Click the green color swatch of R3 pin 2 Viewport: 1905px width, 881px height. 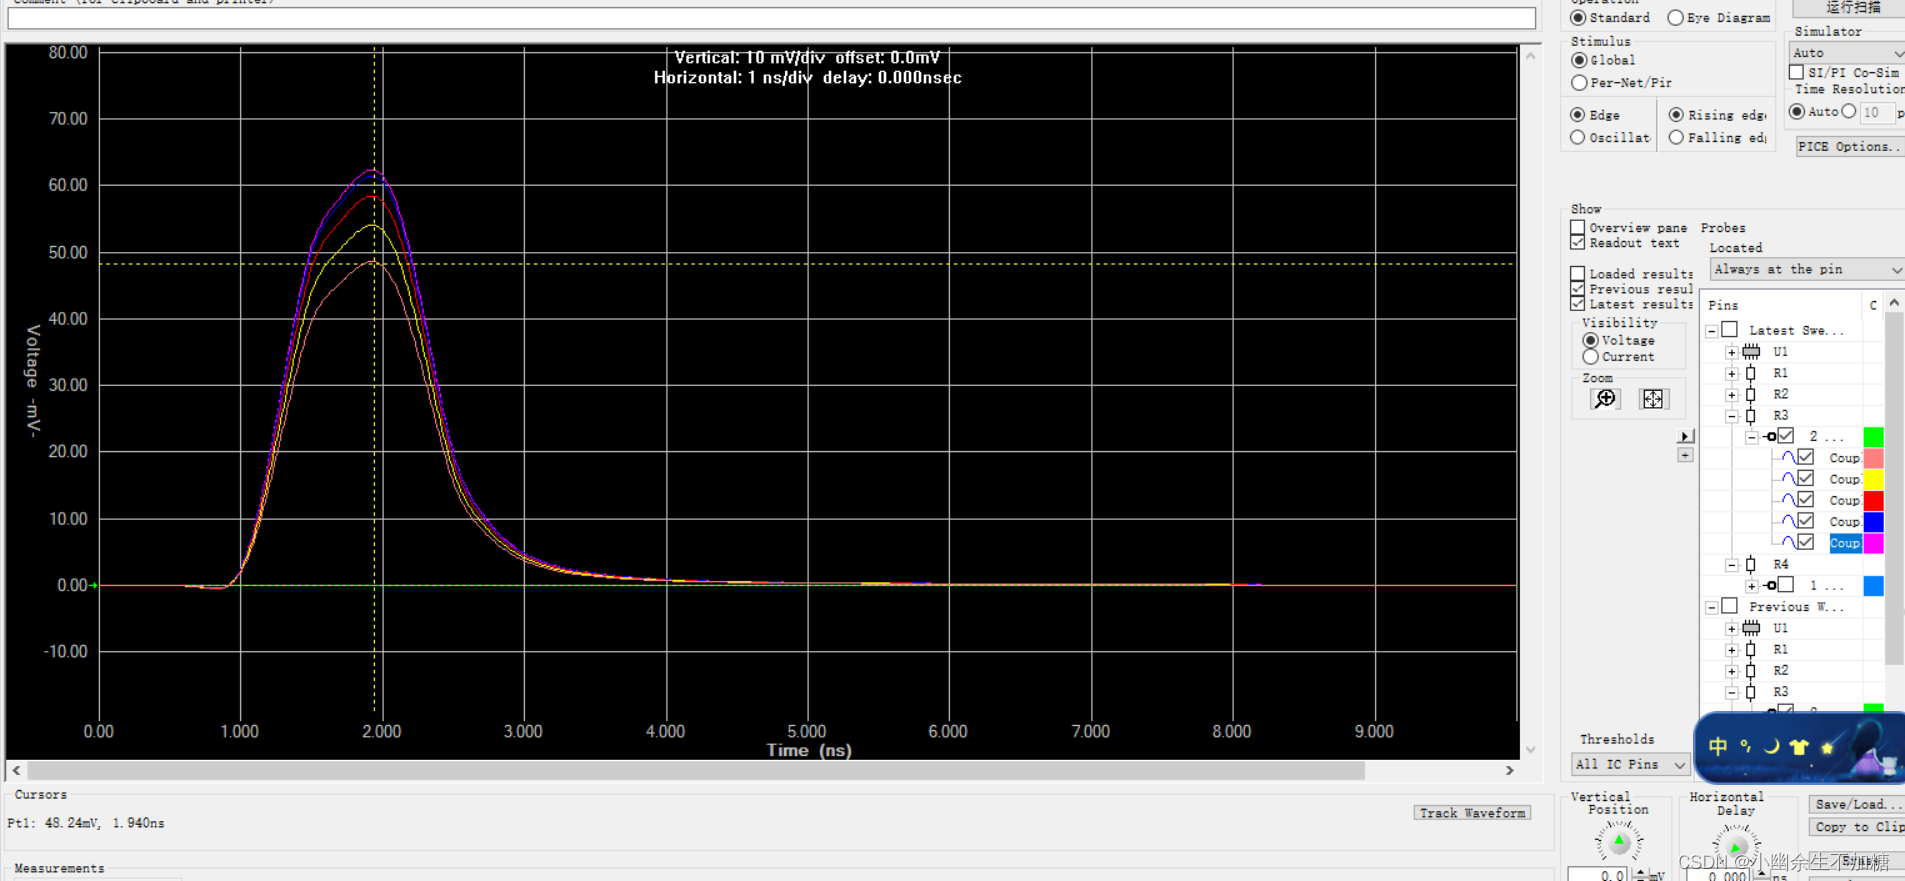click(x=1873, y=436)
